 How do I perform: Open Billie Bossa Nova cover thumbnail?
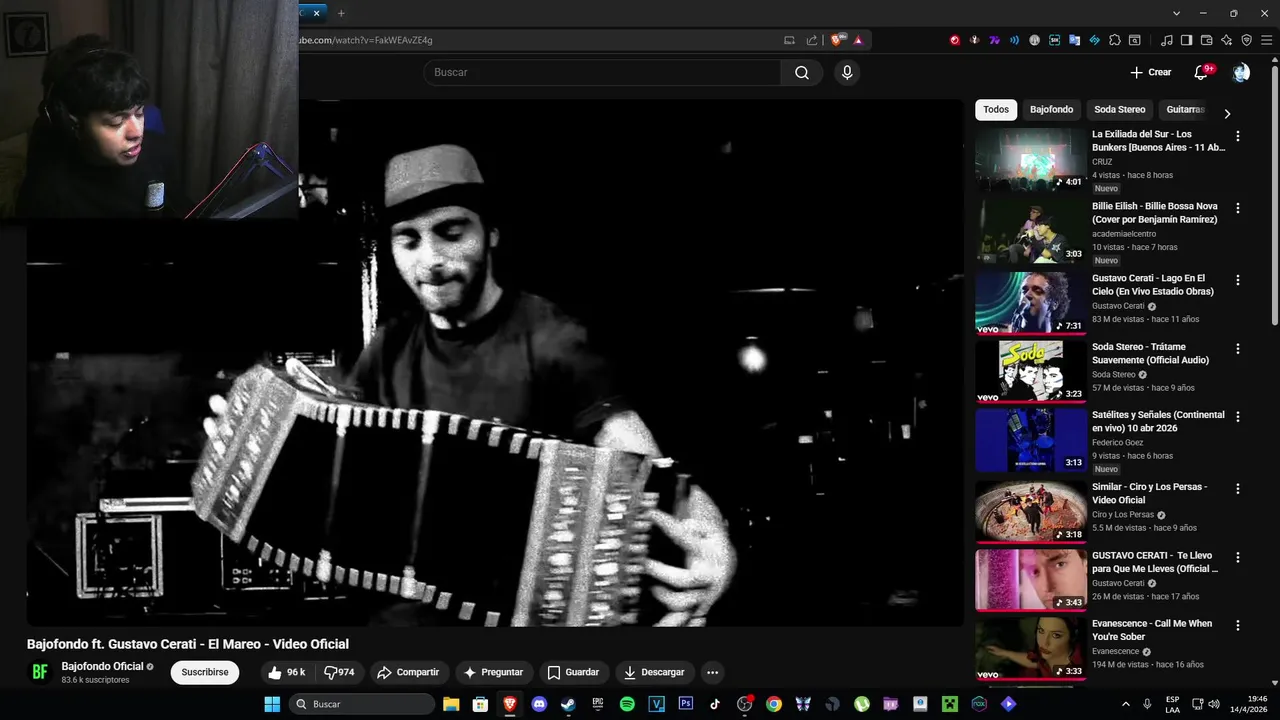click(x=1031, y=231)
